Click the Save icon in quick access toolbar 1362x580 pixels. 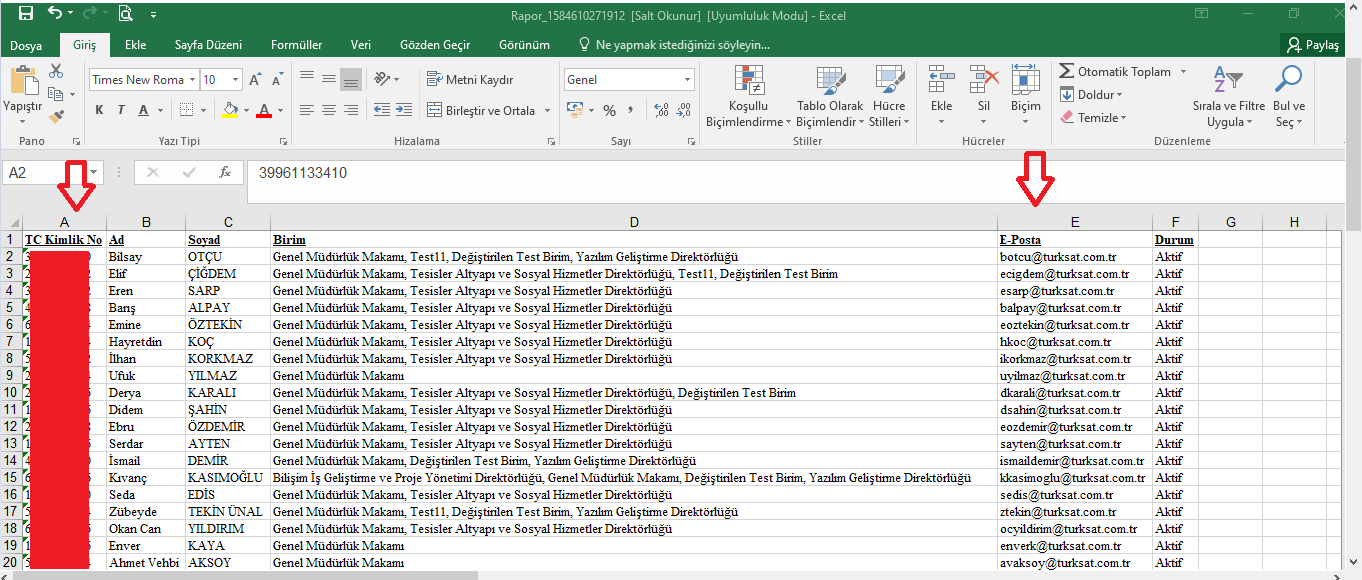click(x=26, y=14)
